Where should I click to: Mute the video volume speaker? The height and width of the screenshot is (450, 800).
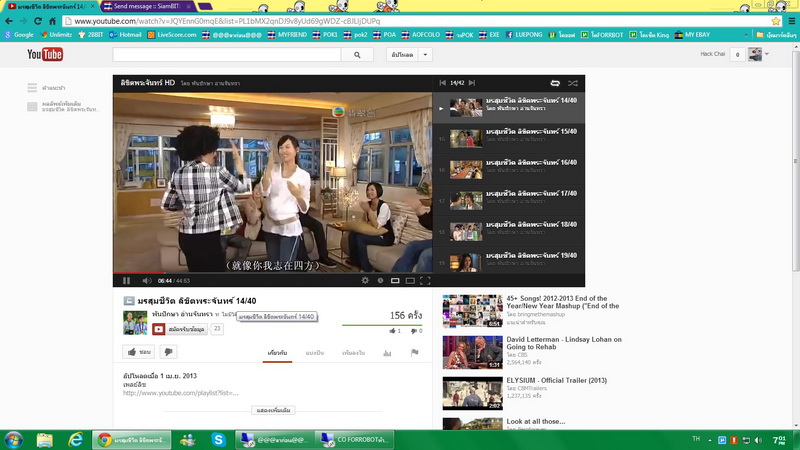[147, 281]
